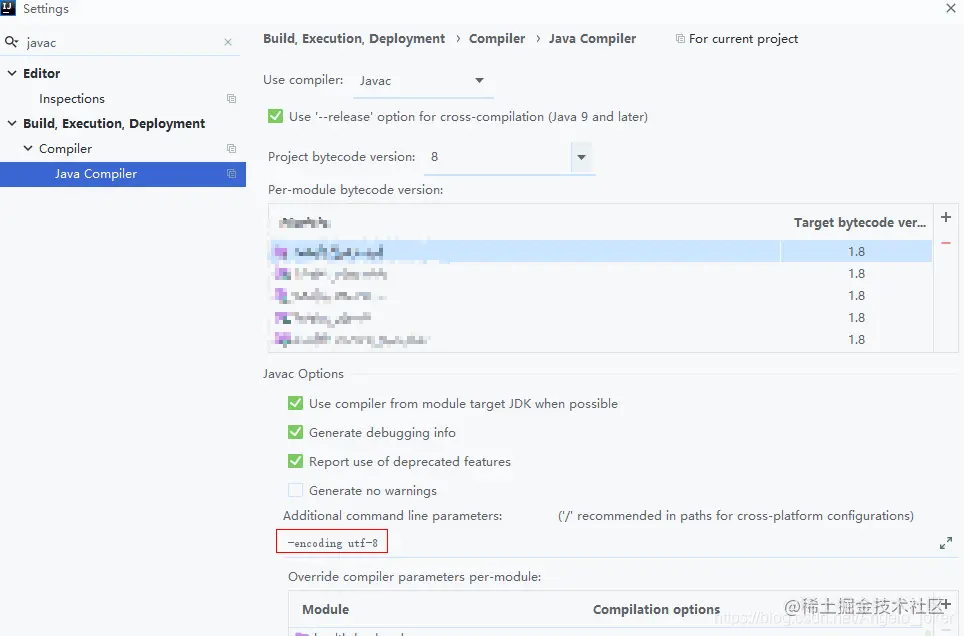The height and width of the screenshot is (636, 964).
Task: Disable Report use of deprecated features
Action: [x=296, y=461]
